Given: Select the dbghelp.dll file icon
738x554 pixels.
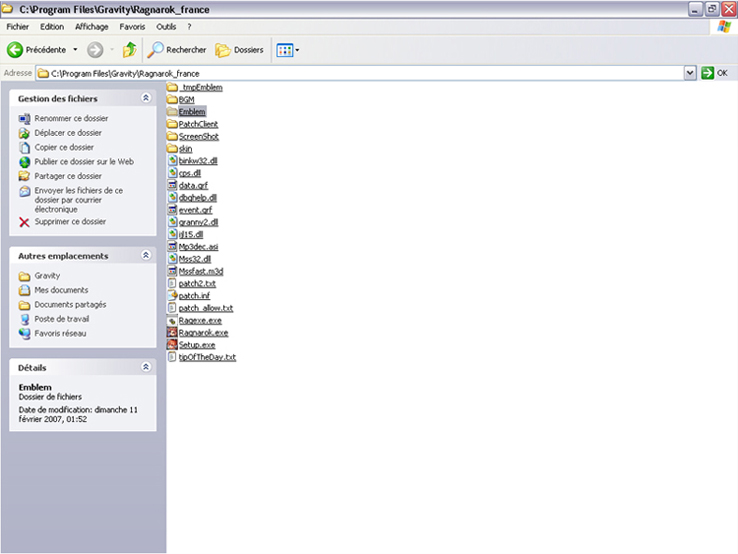Looking at the screenshot, I should 172,197.
